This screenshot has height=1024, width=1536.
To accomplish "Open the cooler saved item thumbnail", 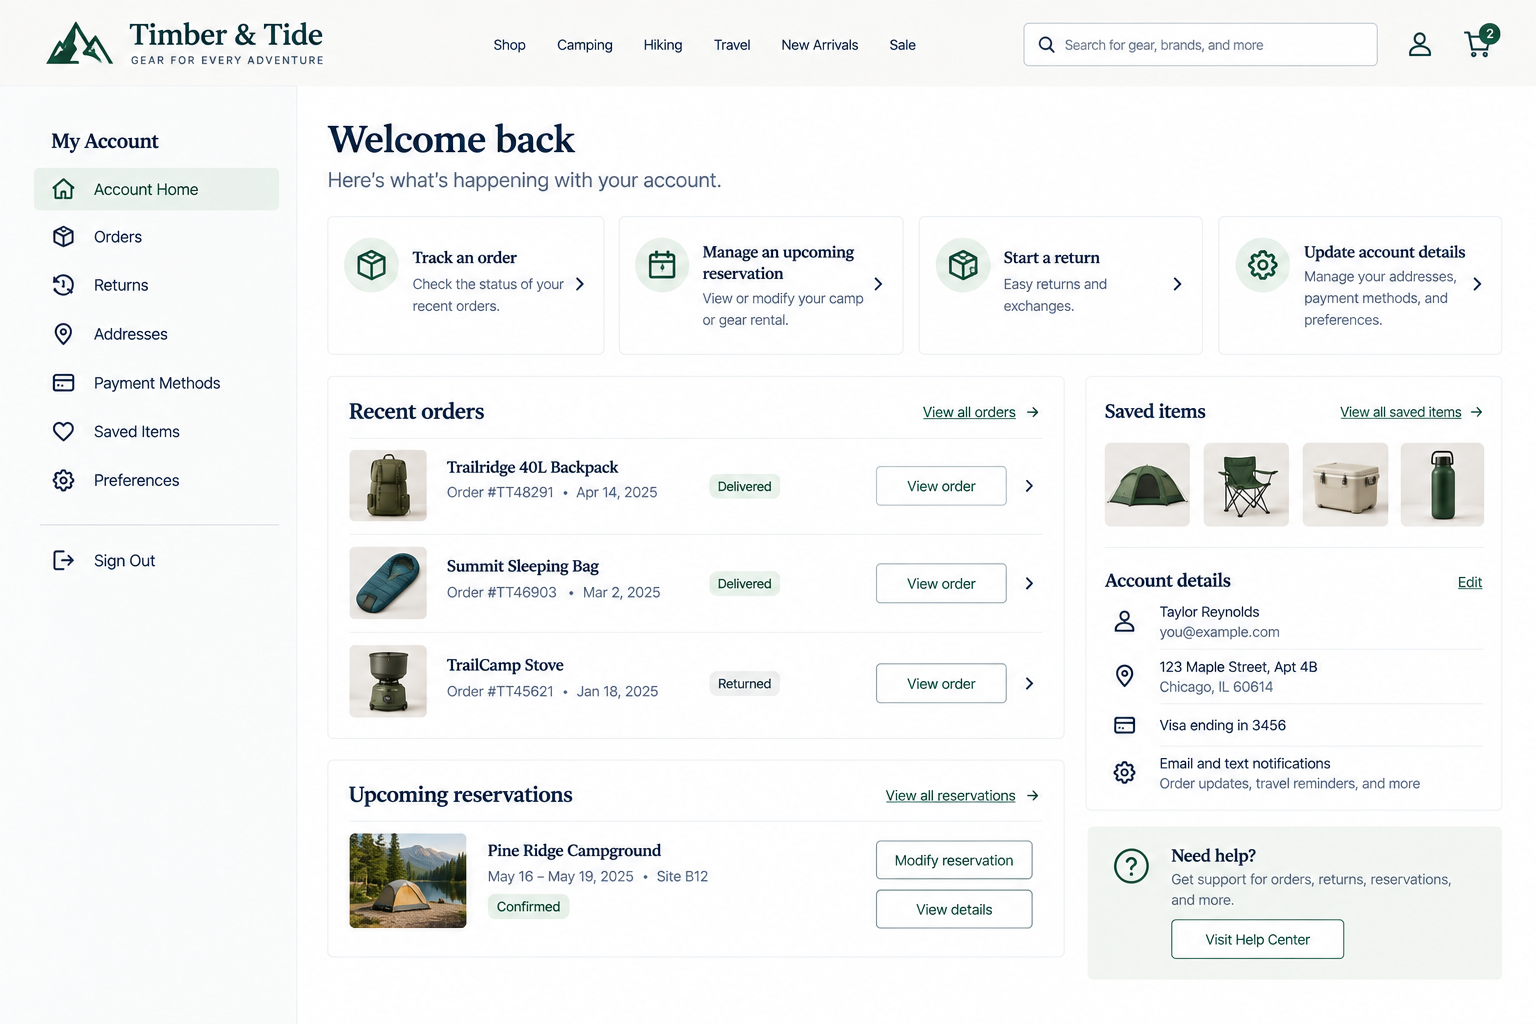I will (1345, 485).
